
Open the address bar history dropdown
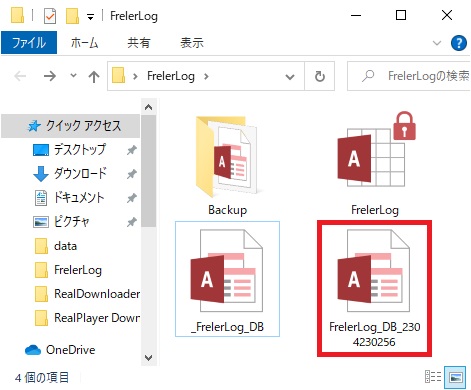pyautogui.click(x=290, y=77)
